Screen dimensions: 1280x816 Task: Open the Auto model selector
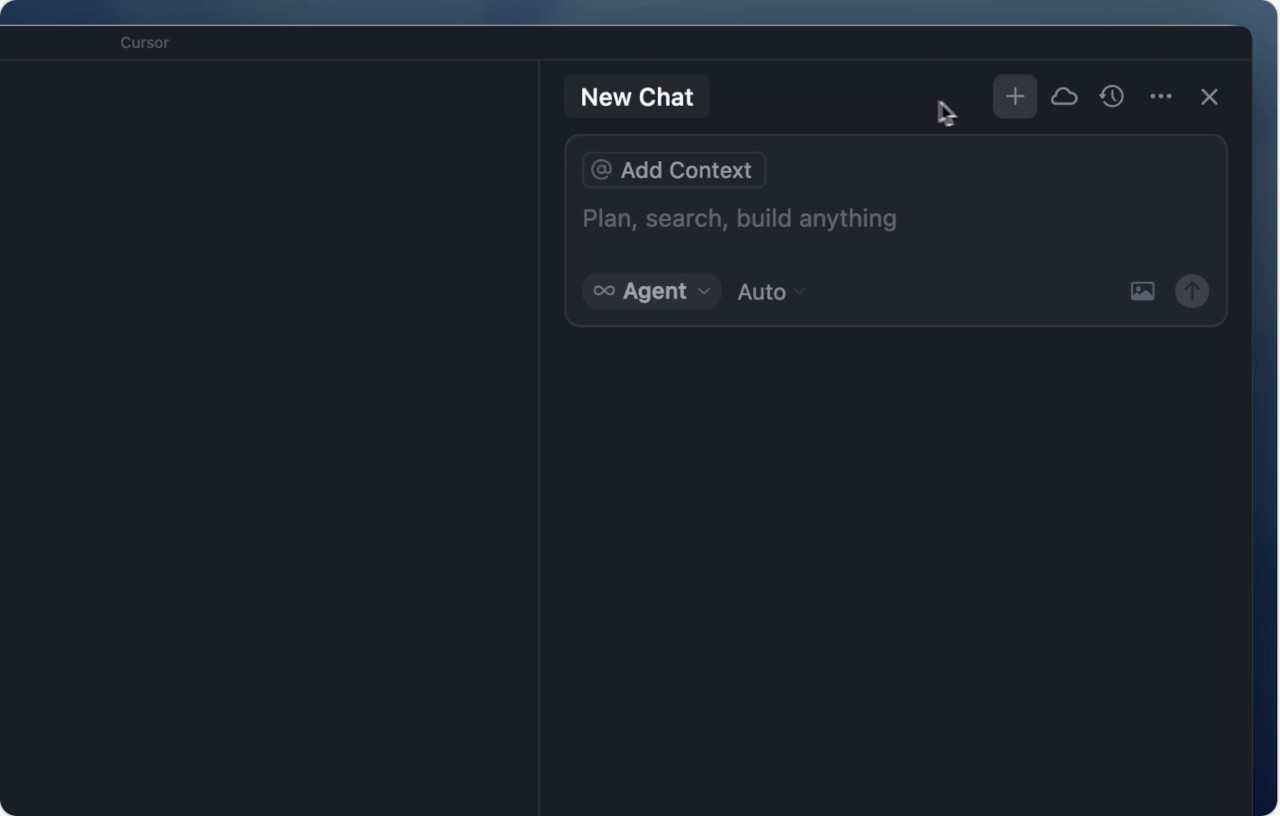[x=762, y=292]
